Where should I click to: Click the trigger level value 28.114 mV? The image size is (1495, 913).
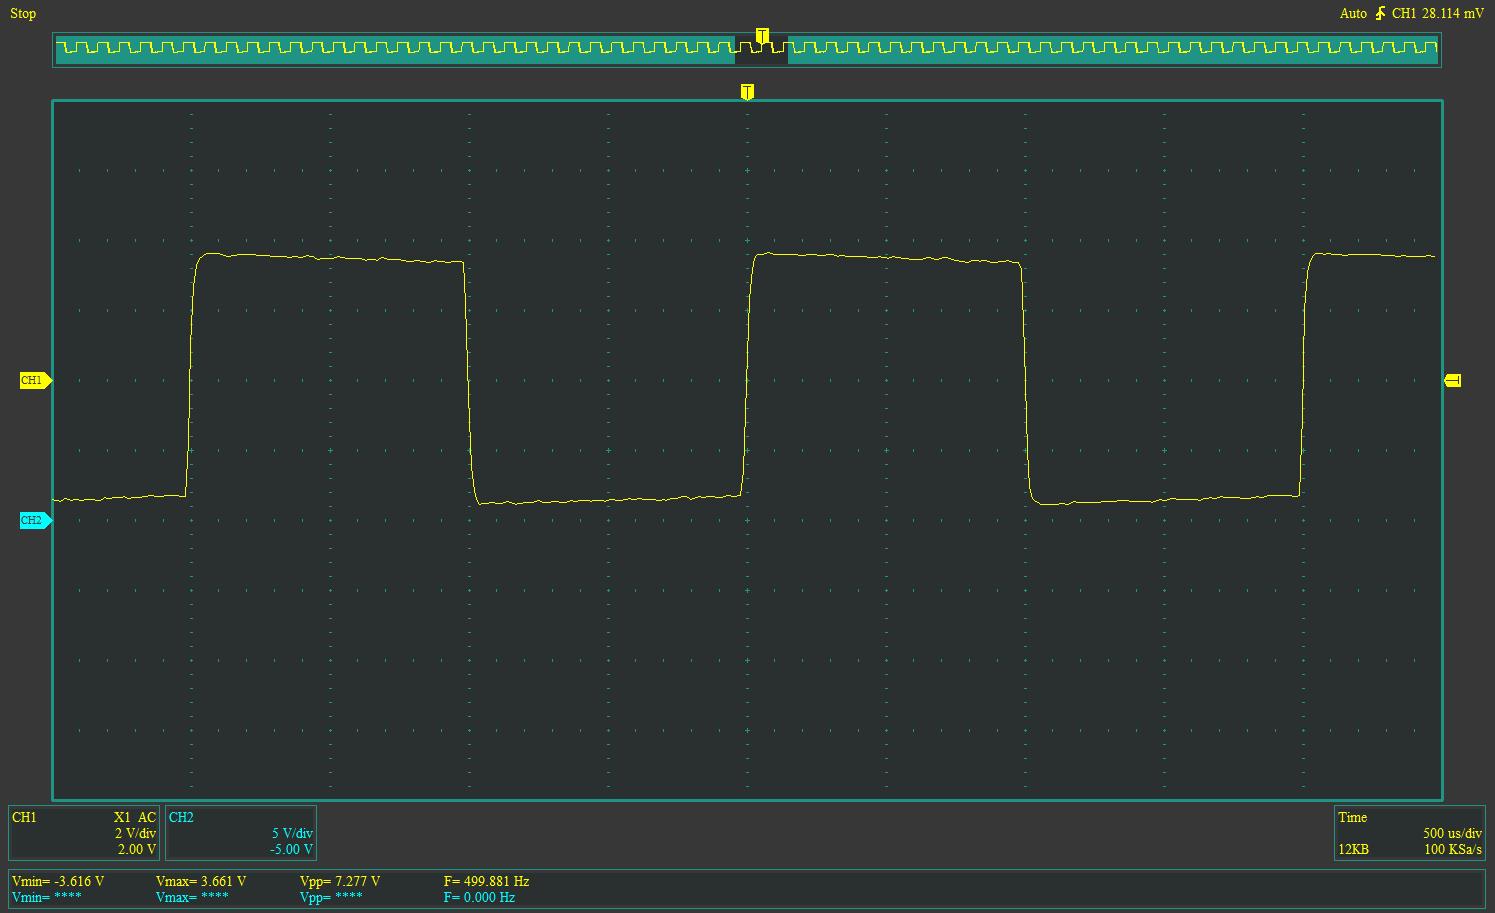(x=1453, y=14)
